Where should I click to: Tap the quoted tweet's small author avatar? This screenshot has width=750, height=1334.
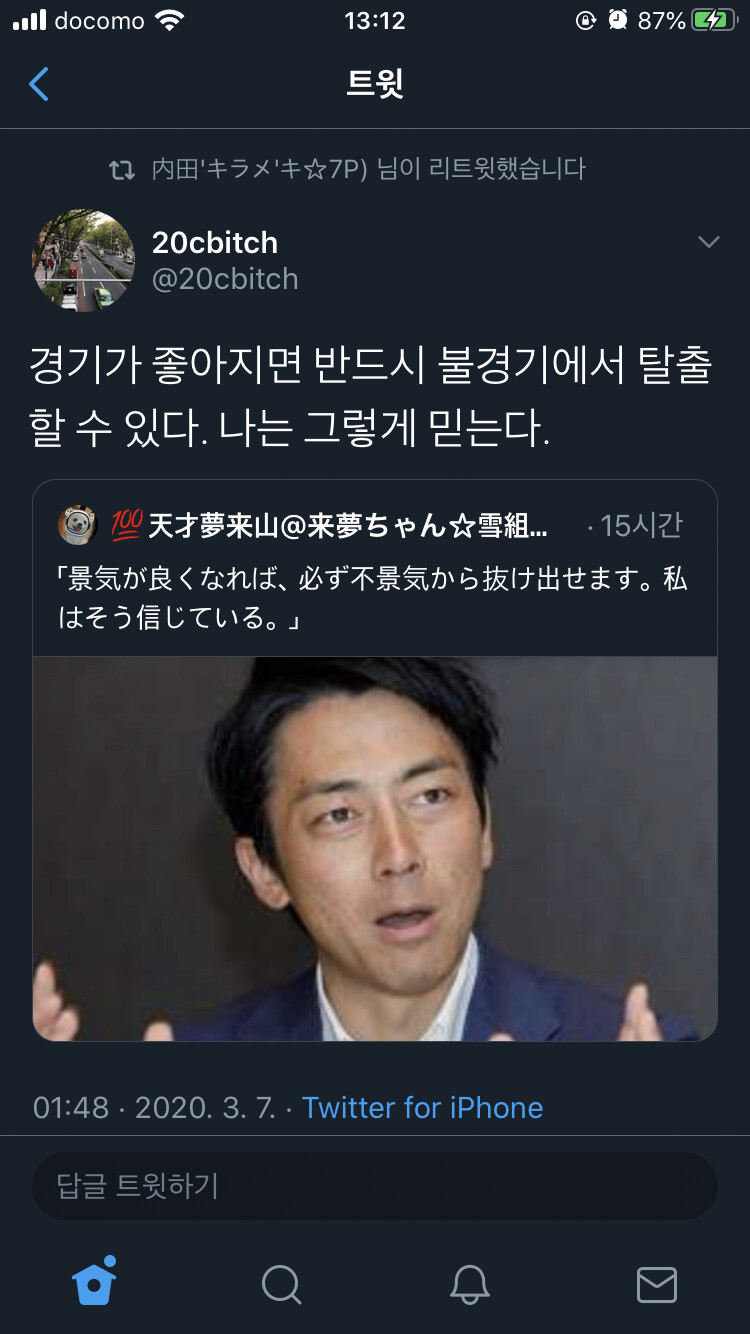click(x=77, y=526)
